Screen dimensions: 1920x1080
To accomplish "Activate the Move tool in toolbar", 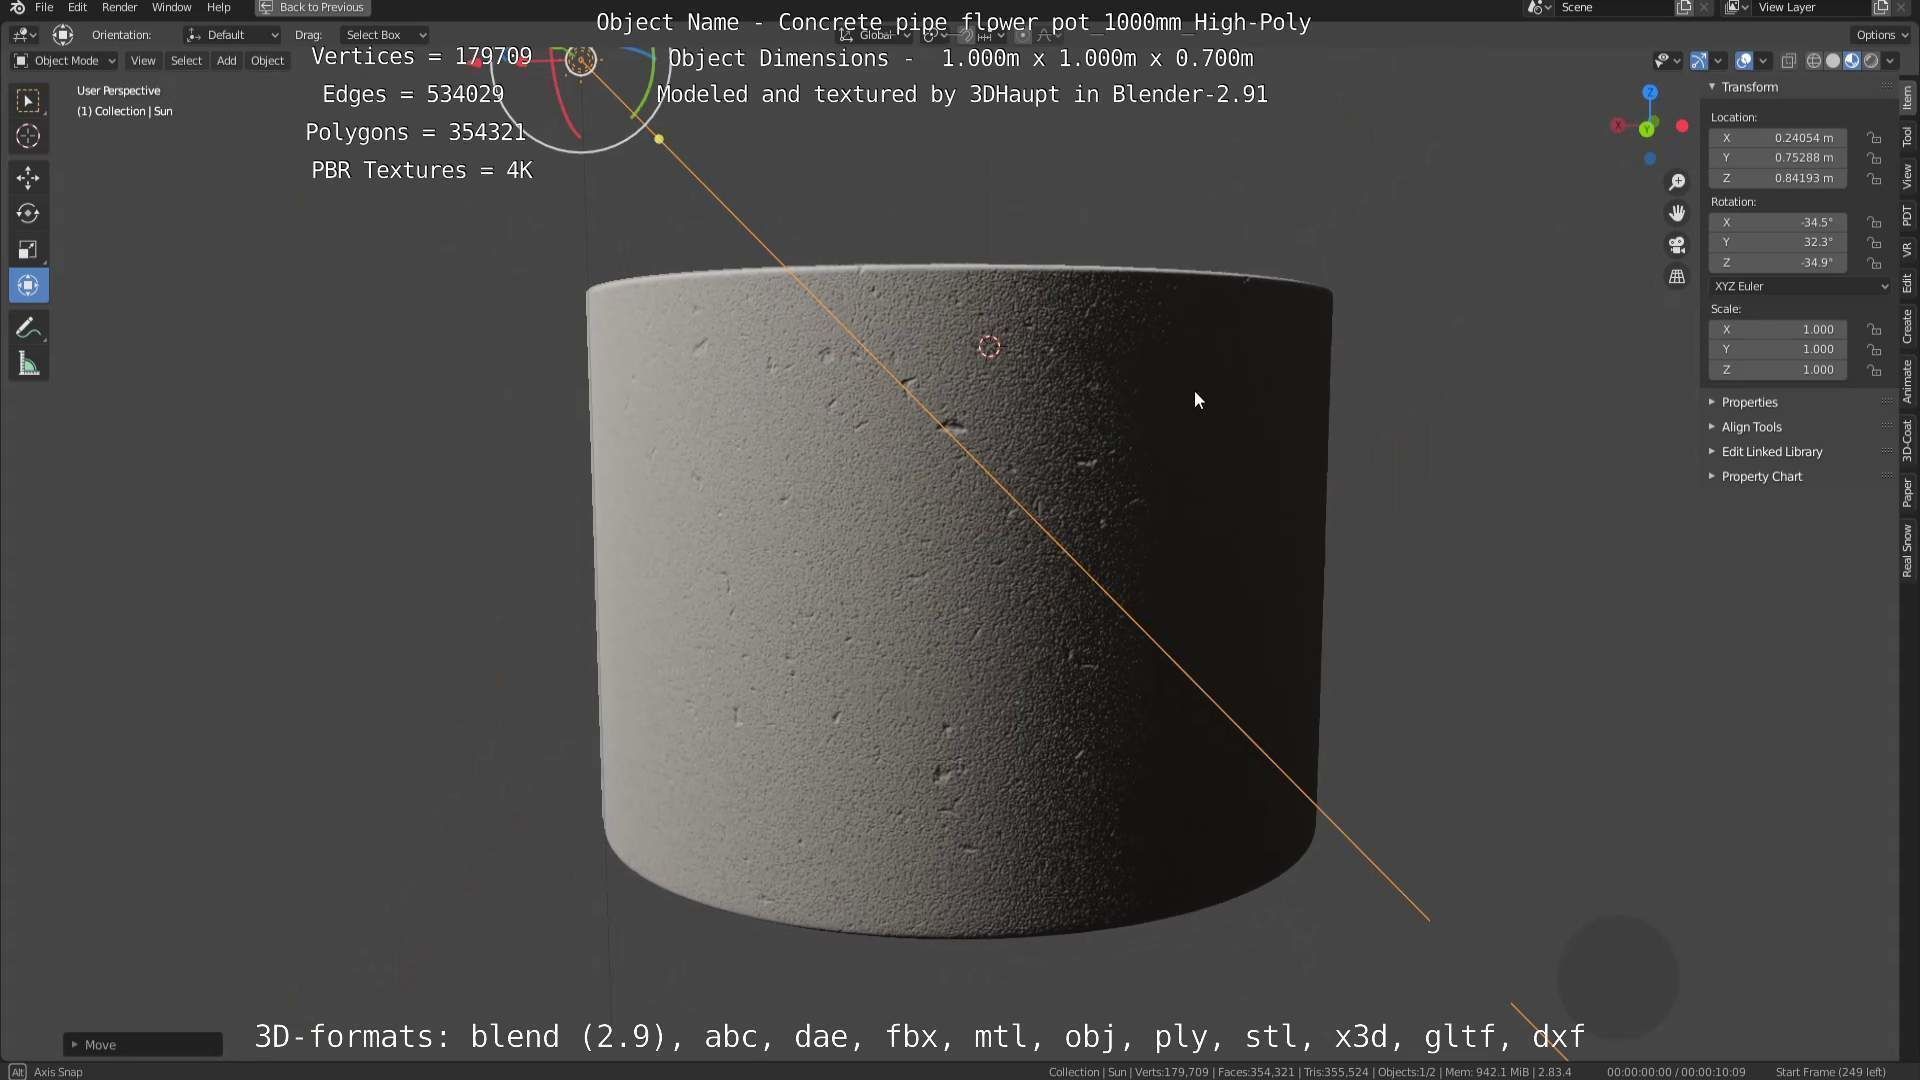I will pos(28,178).
